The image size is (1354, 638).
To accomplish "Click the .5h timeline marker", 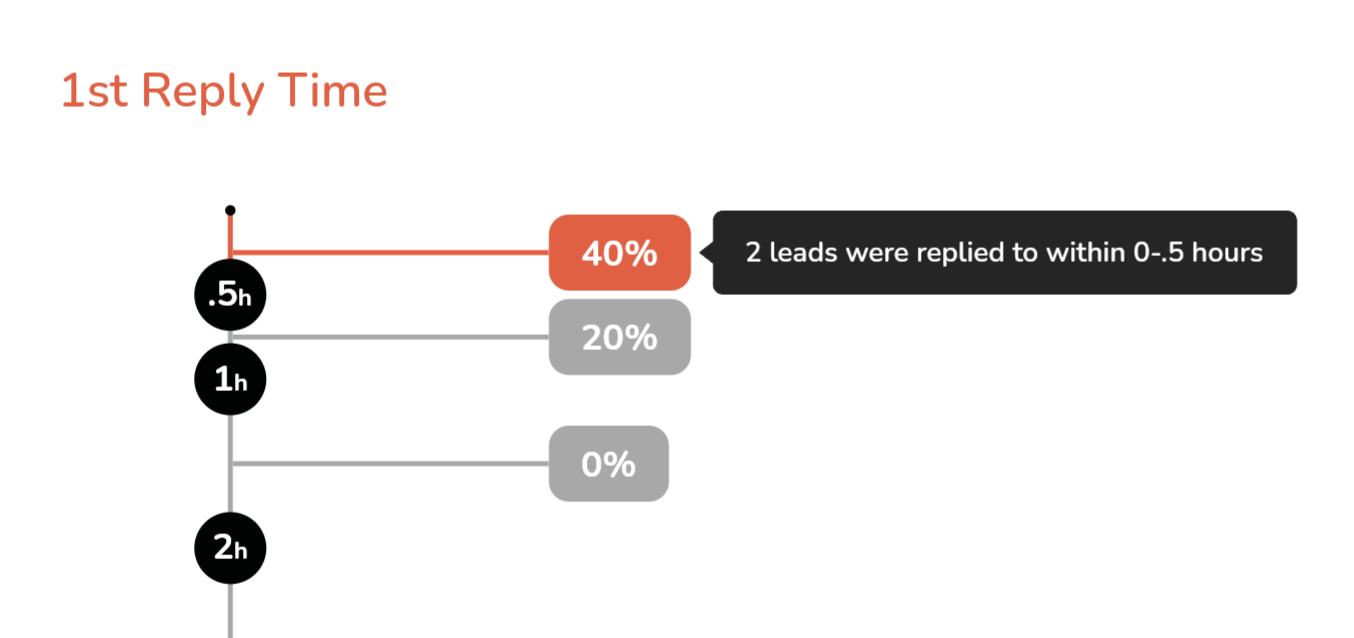I will pyautogui.click(x=230, y=295).
